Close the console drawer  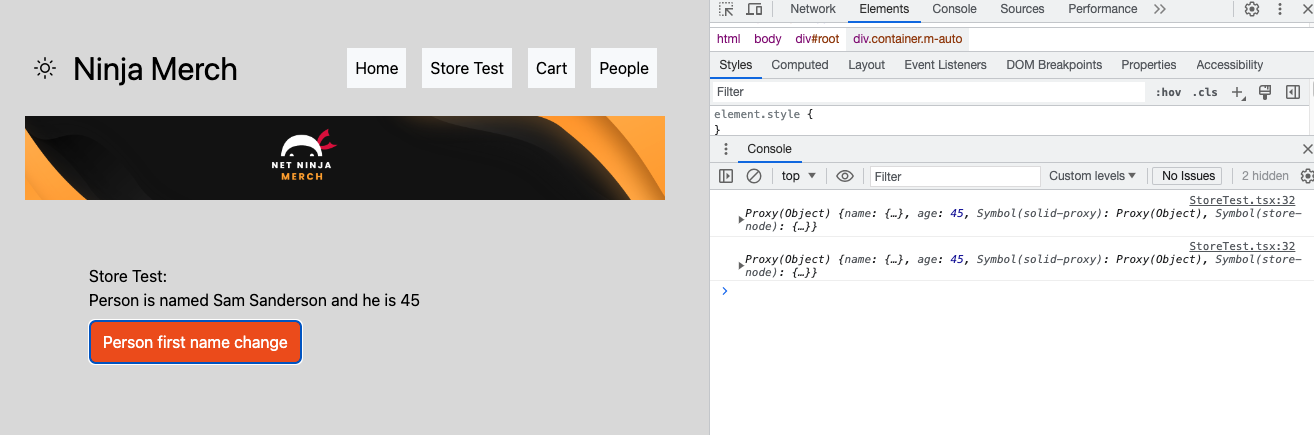[x=1307, y=149]
